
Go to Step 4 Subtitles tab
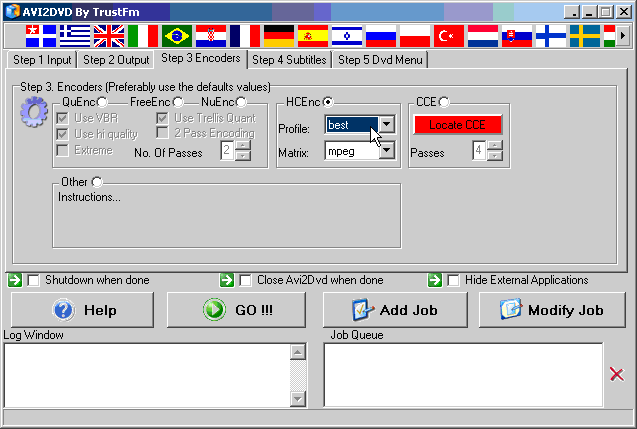click(289, 60)
